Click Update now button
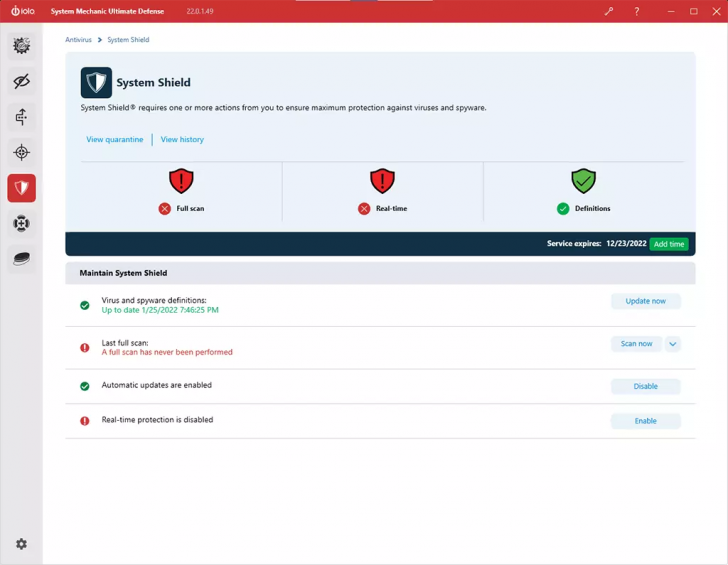 coord(645,301)
